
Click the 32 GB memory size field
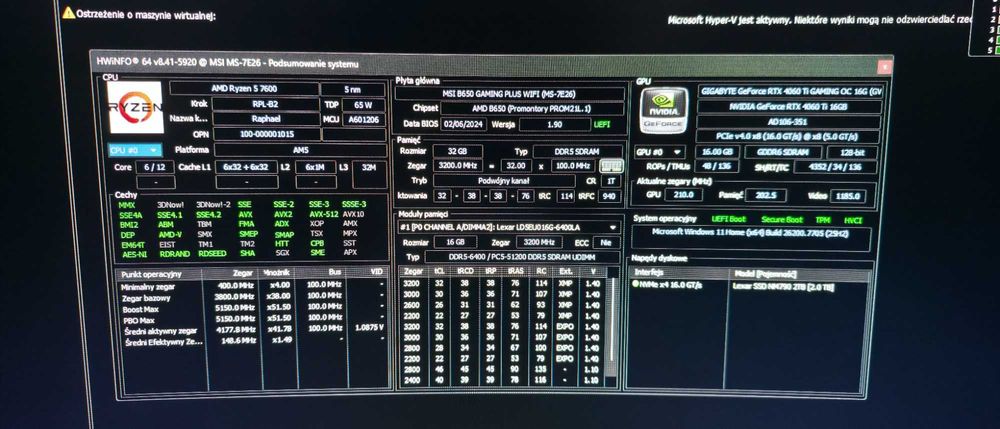pyautogui.click(x=457, y=151)
